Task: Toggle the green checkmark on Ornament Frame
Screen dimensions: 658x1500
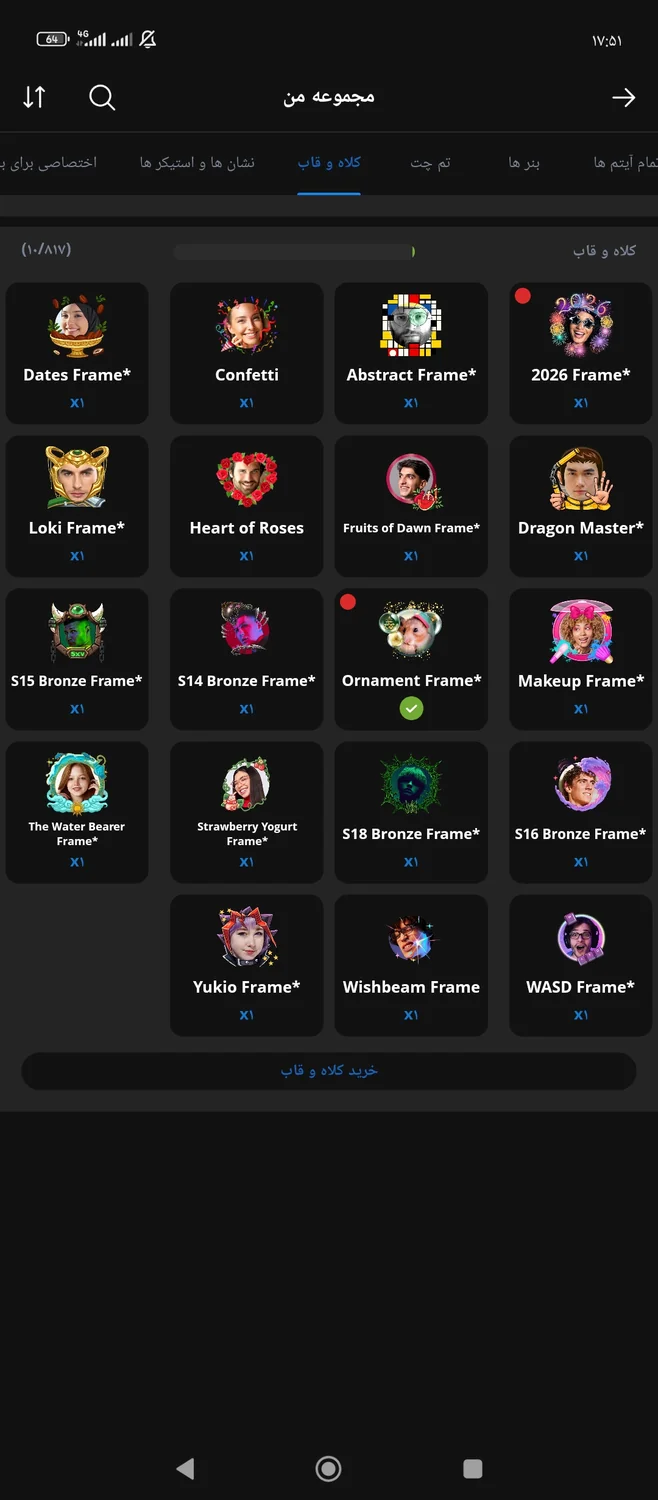Action: click(x=411, y=708)
